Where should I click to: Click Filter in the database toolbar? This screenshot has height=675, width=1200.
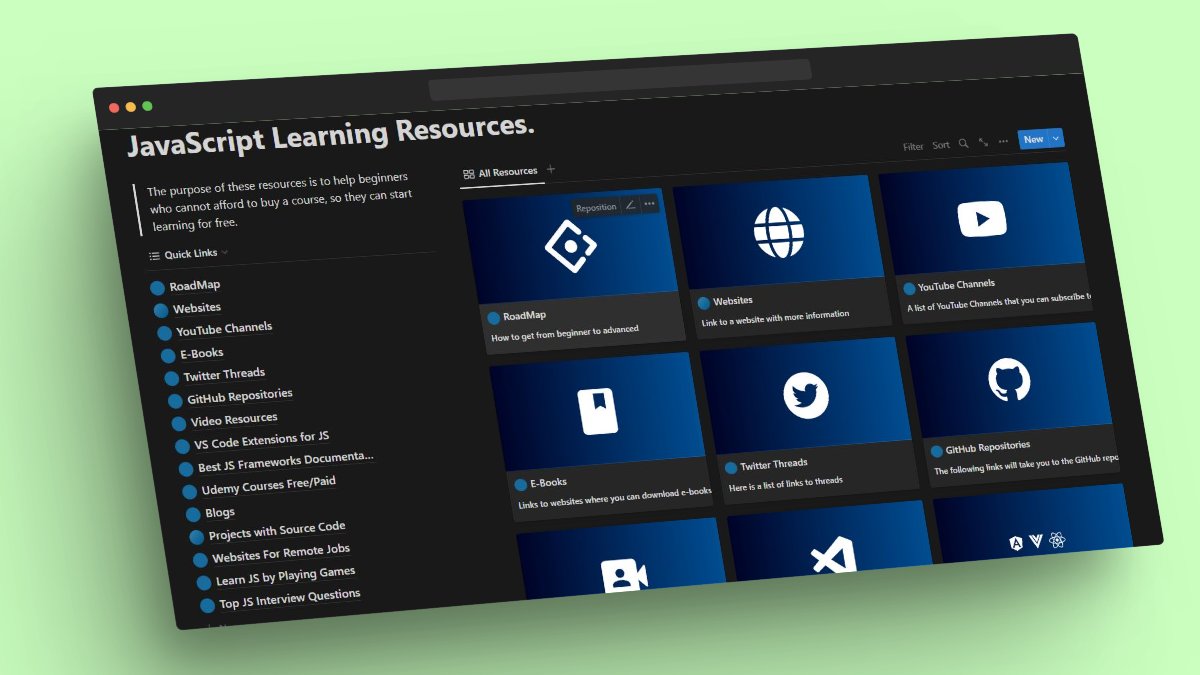point(913,147)
